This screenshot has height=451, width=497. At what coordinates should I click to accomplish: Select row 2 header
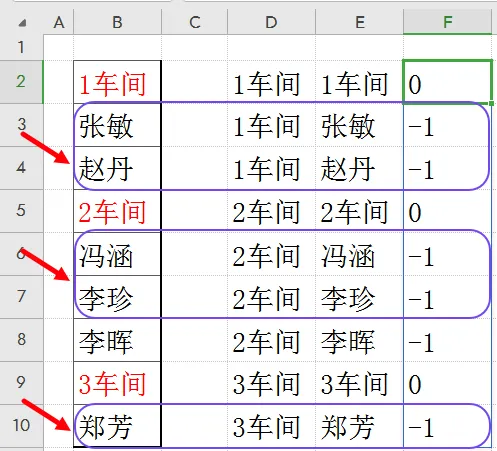21,82
